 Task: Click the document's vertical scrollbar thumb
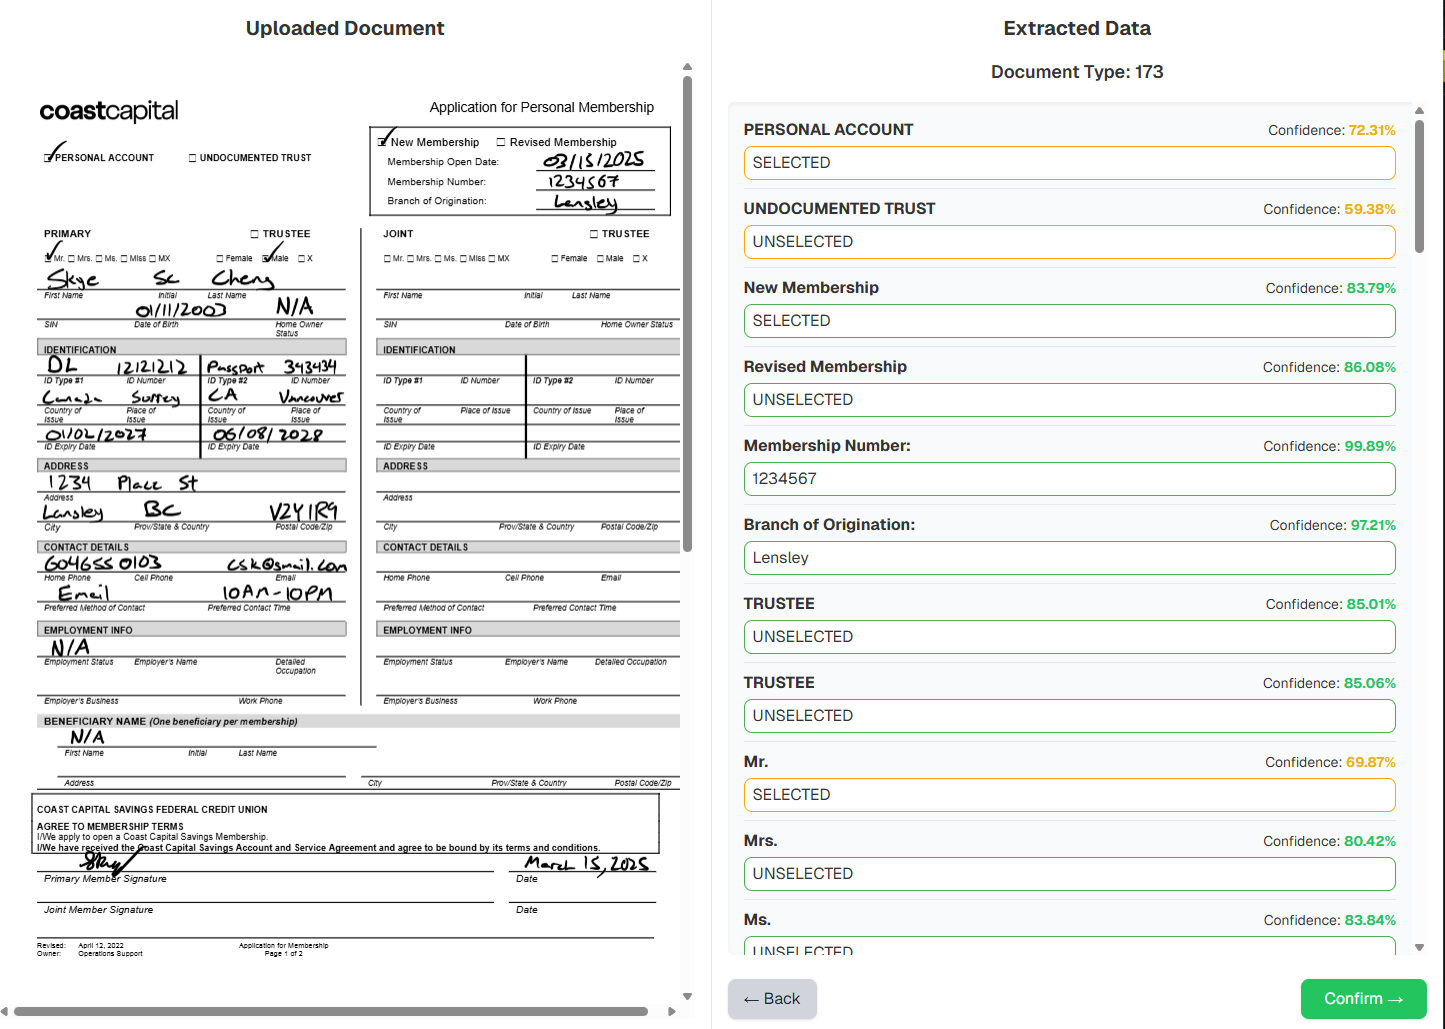point(687,313)
